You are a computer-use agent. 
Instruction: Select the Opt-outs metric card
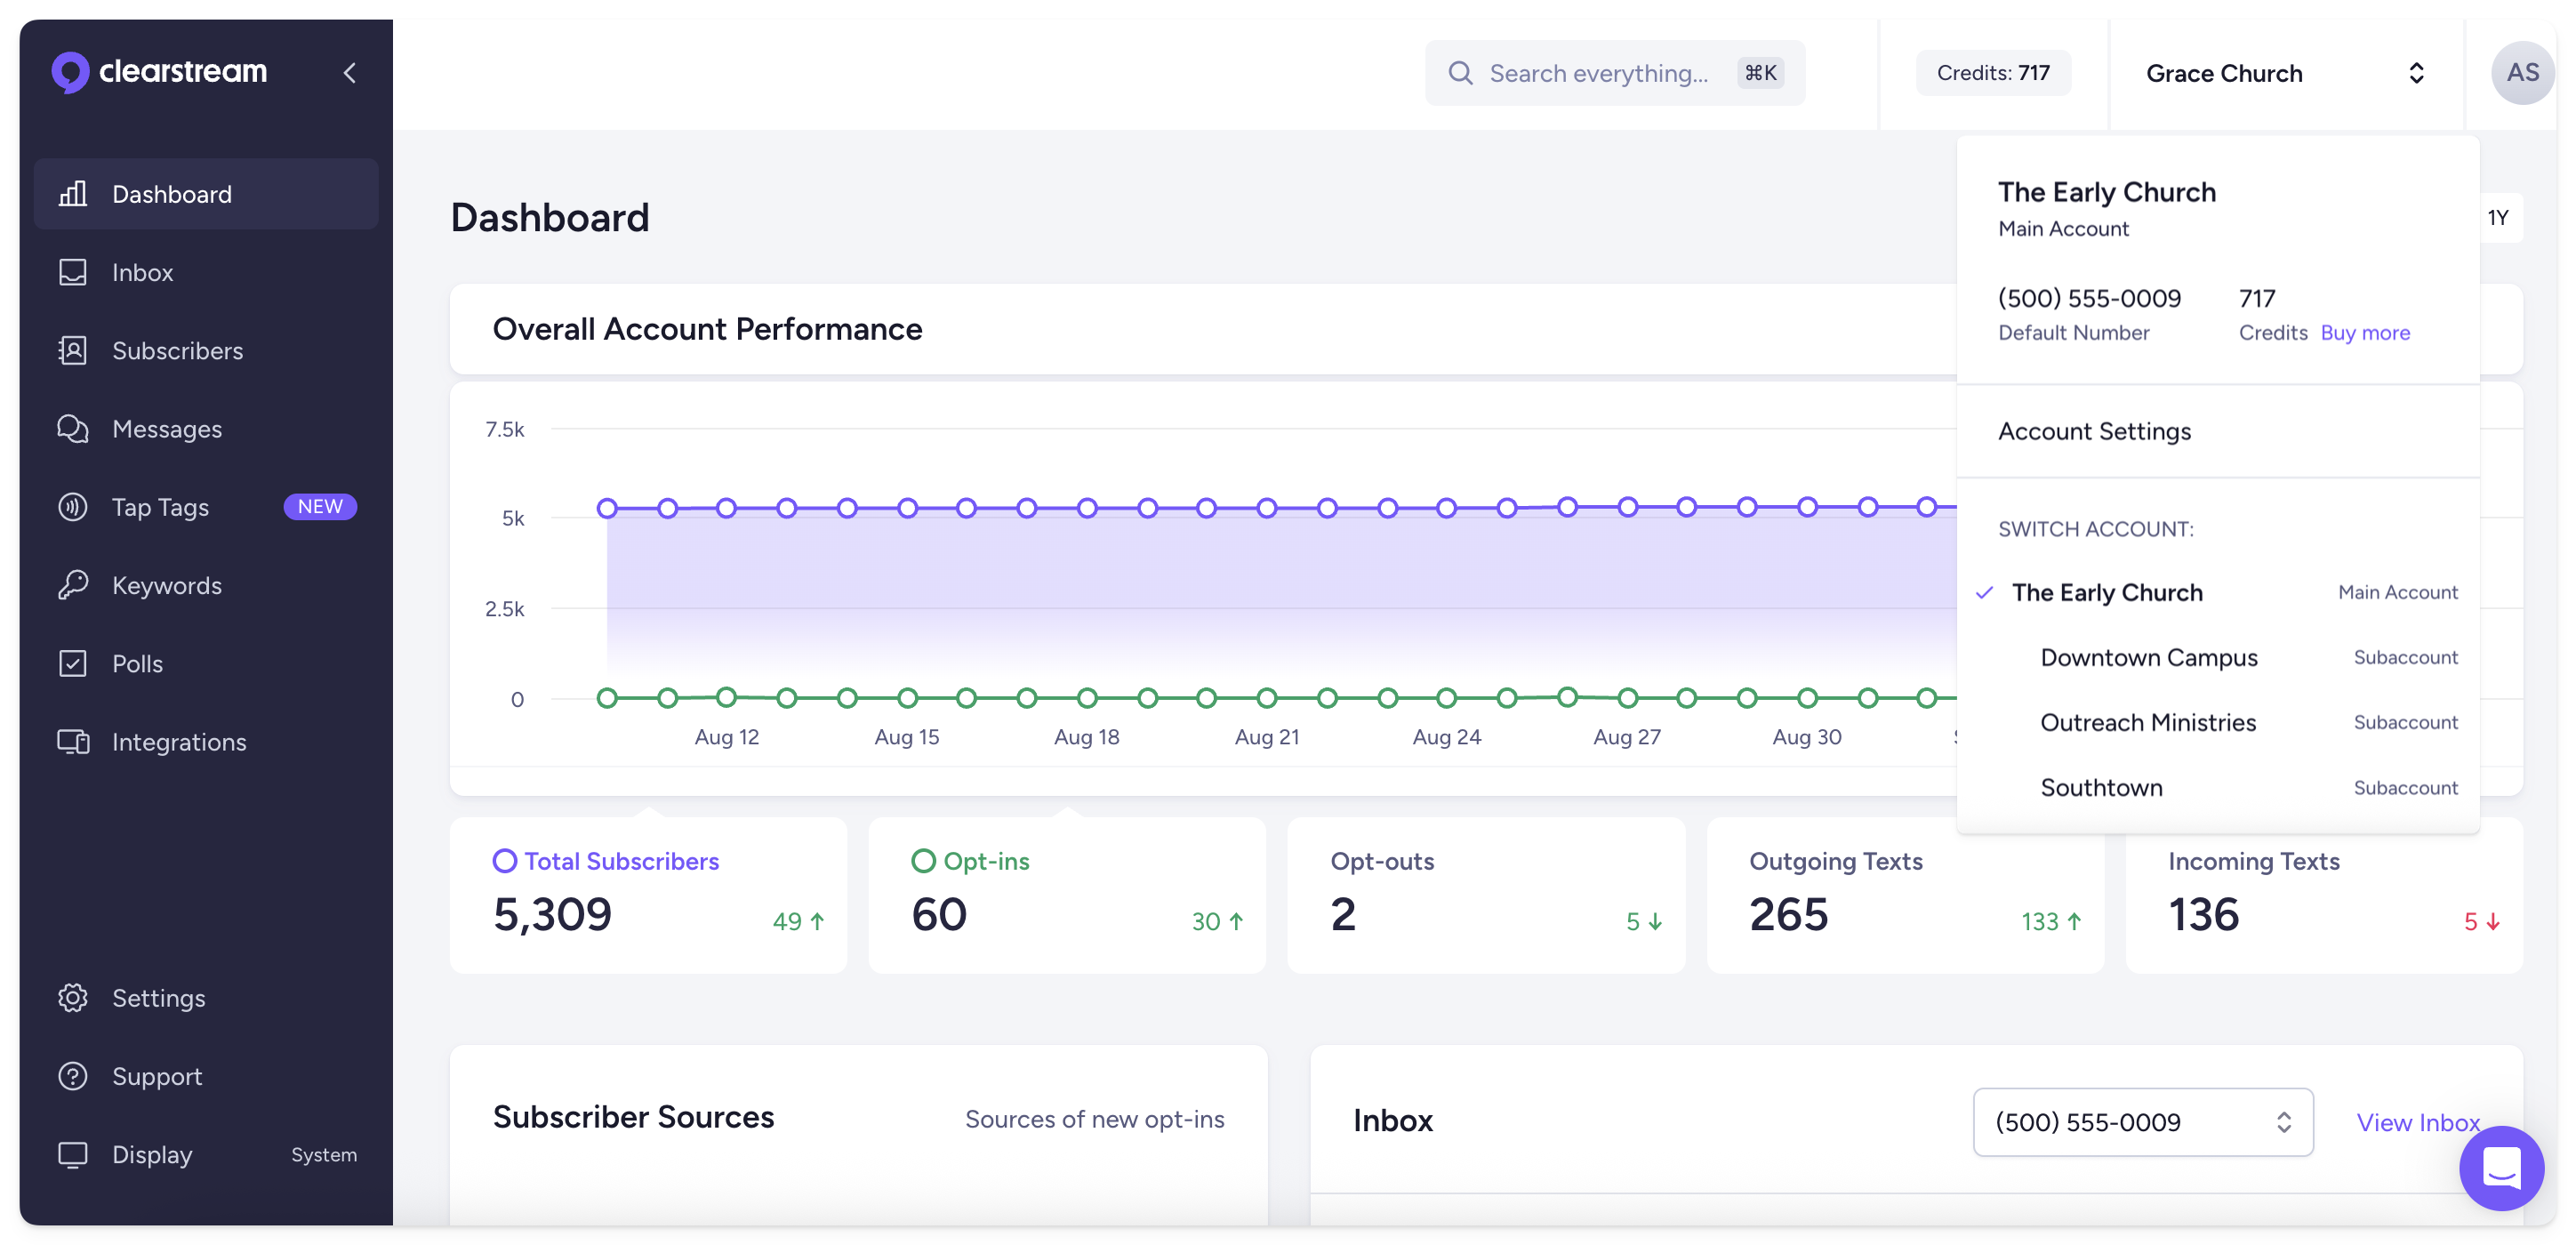click(x=1486, y=895)
